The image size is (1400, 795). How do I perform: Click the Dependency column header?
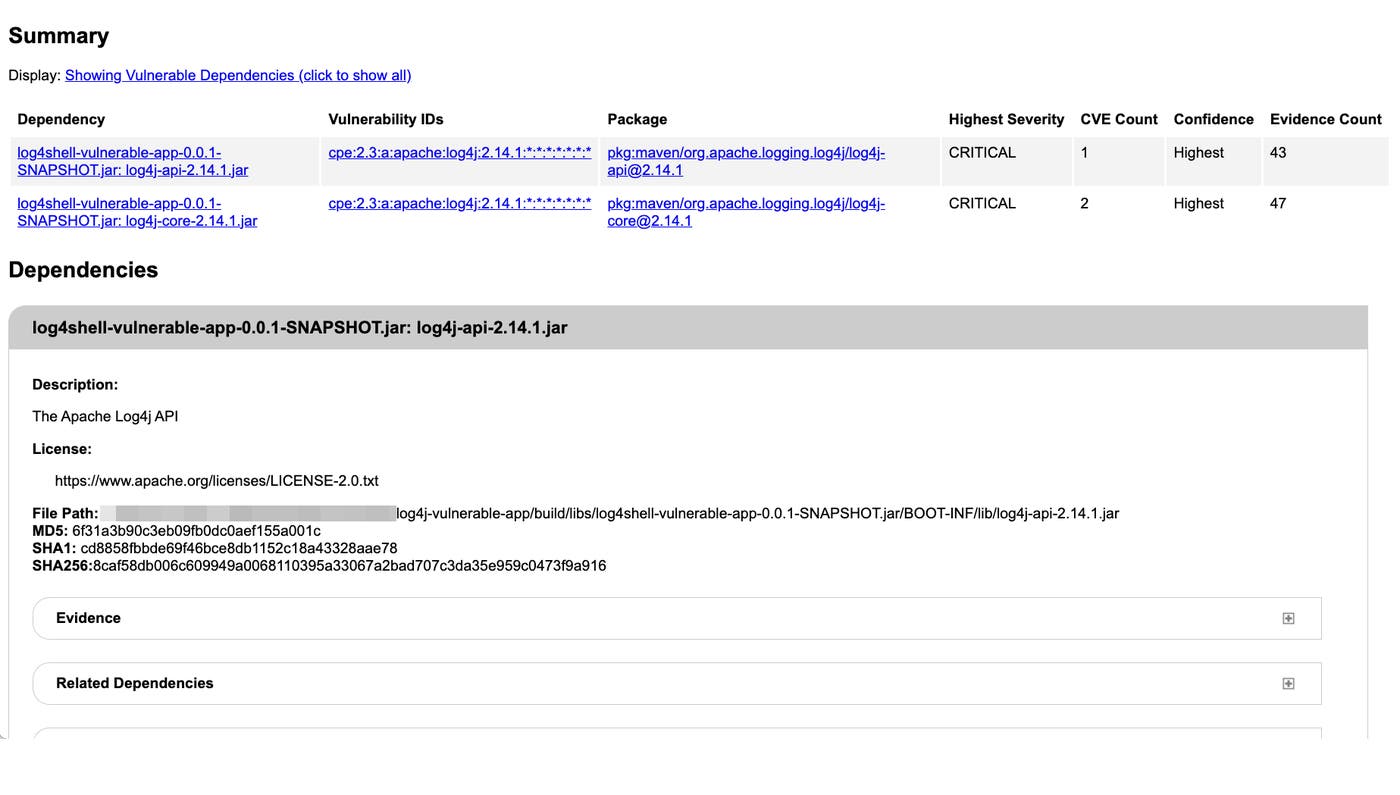click(x=61, y=119)
